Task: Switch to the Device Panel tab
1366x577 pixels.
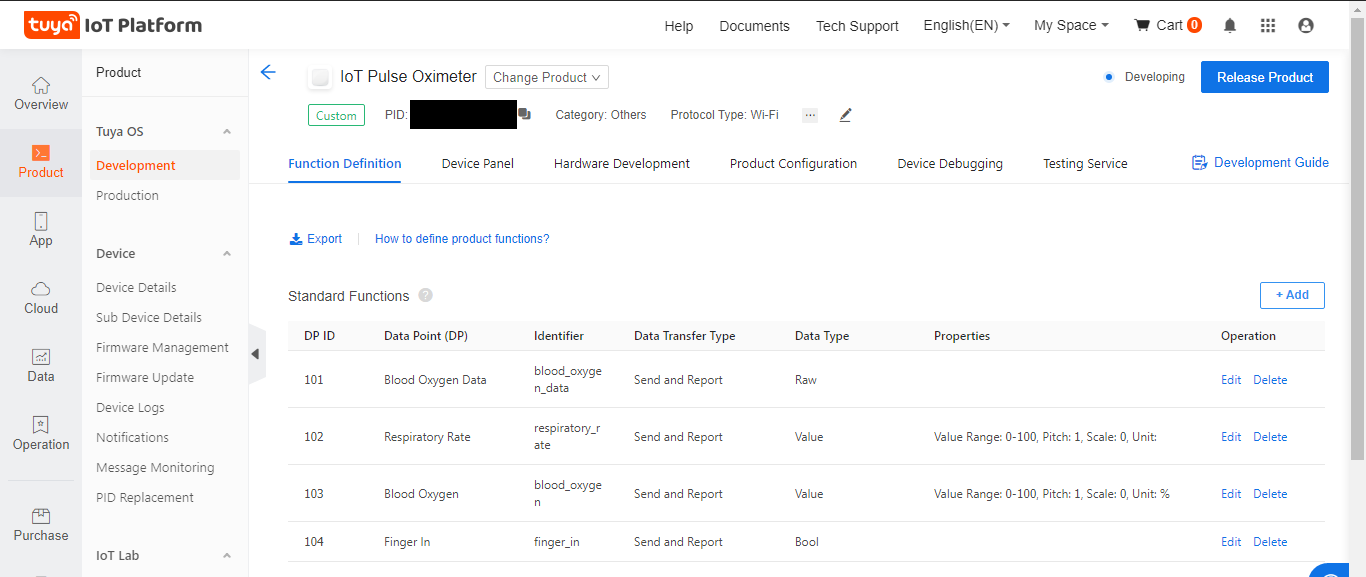Action: [x=477, y=163]
